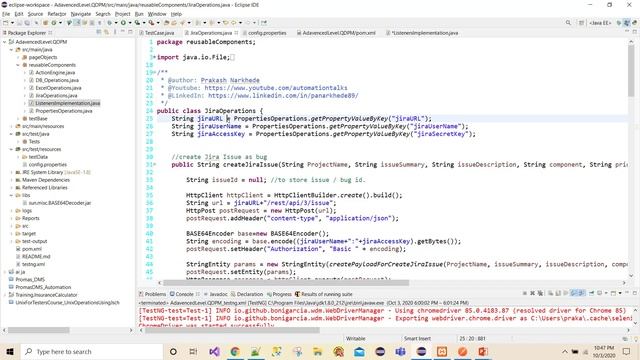This screenshot has width=640, height=360.
Task: Open the Navigate menu
Action: coord(81,14)
